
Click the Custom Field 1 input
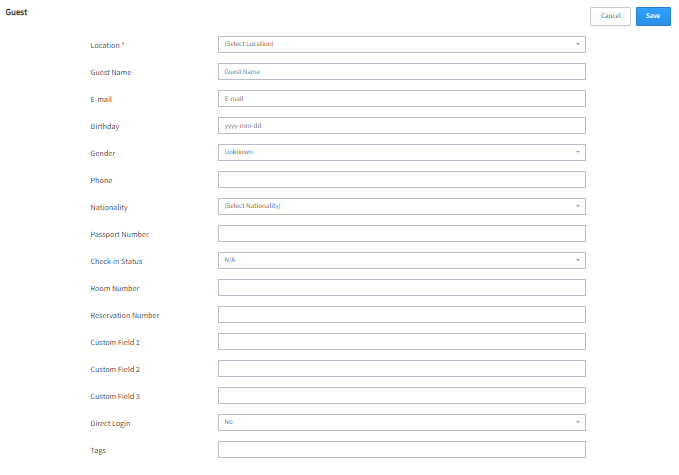point(402,342)
